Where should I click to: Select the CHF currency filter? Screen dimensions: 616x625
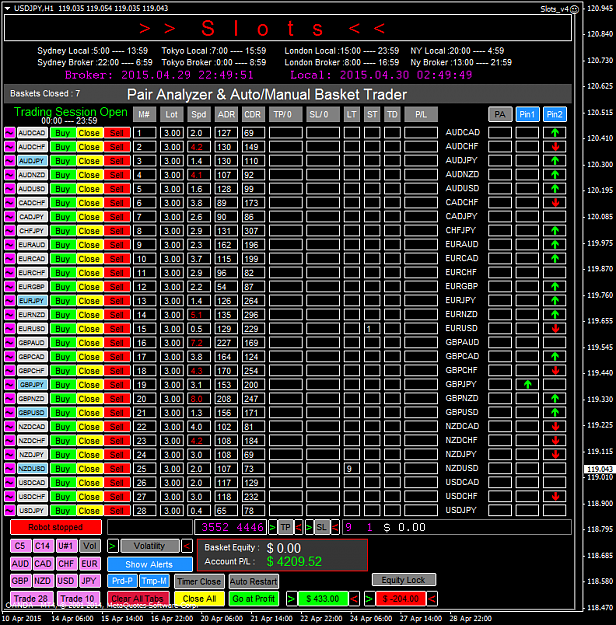coord(66,564)
